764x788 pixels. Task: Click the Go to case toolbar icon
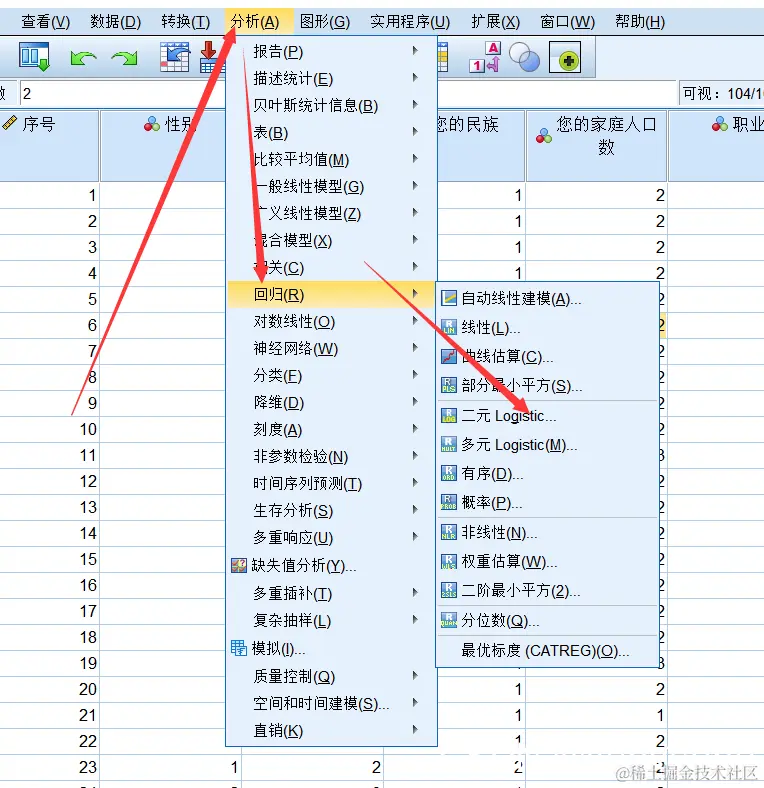174,57
